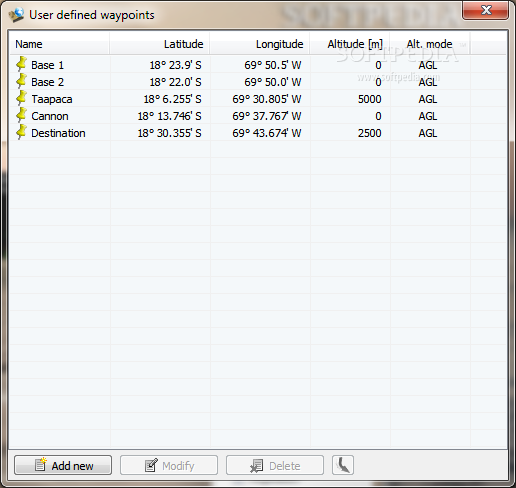Click latitude 18° 30.355' S
Viewport: 516px width, 488px height.
[x=169, y=133]
